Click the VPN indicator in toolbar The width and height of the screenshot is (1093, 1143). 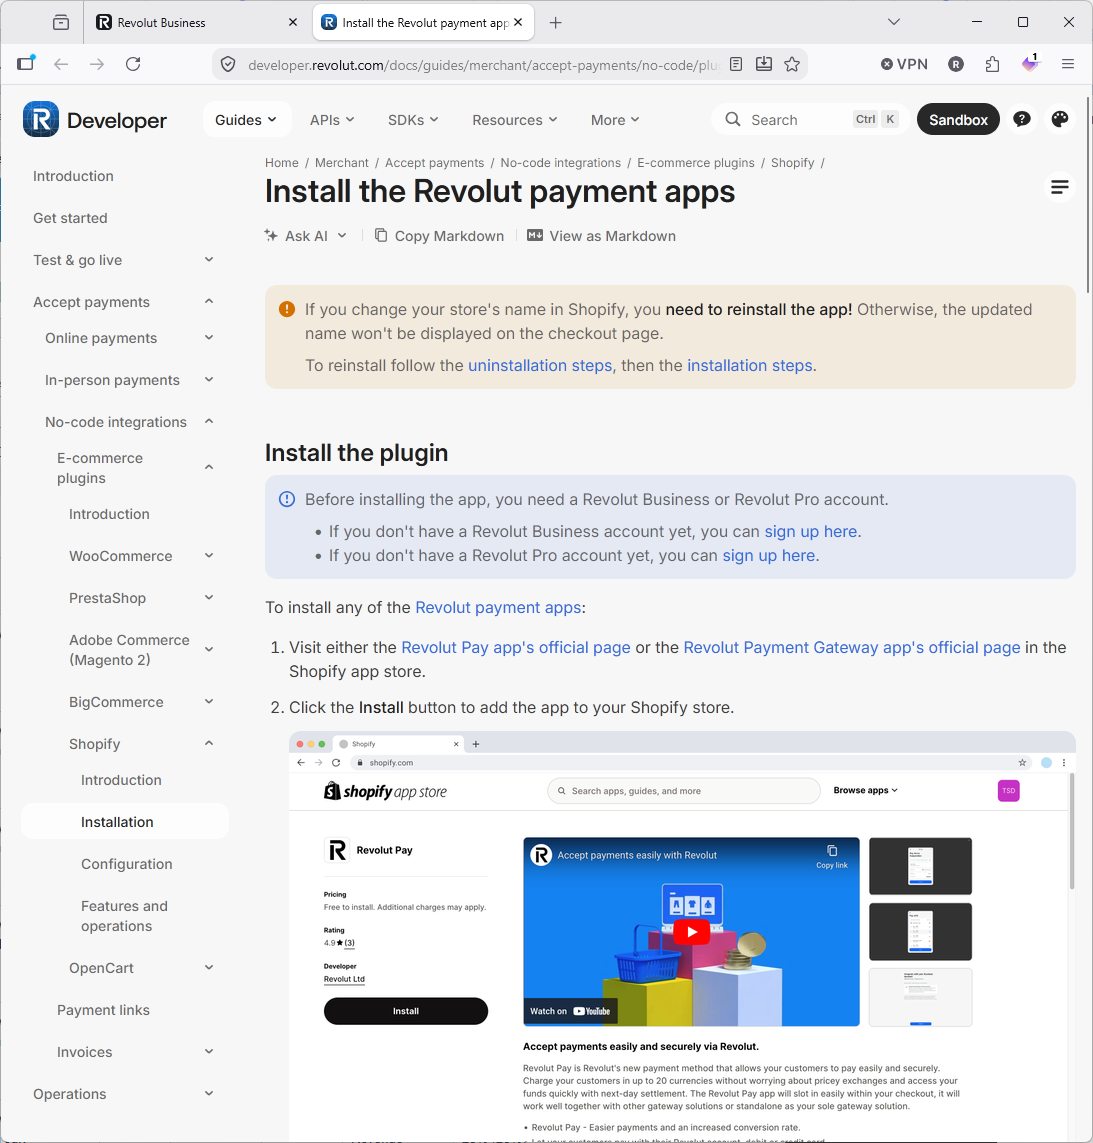904,64
